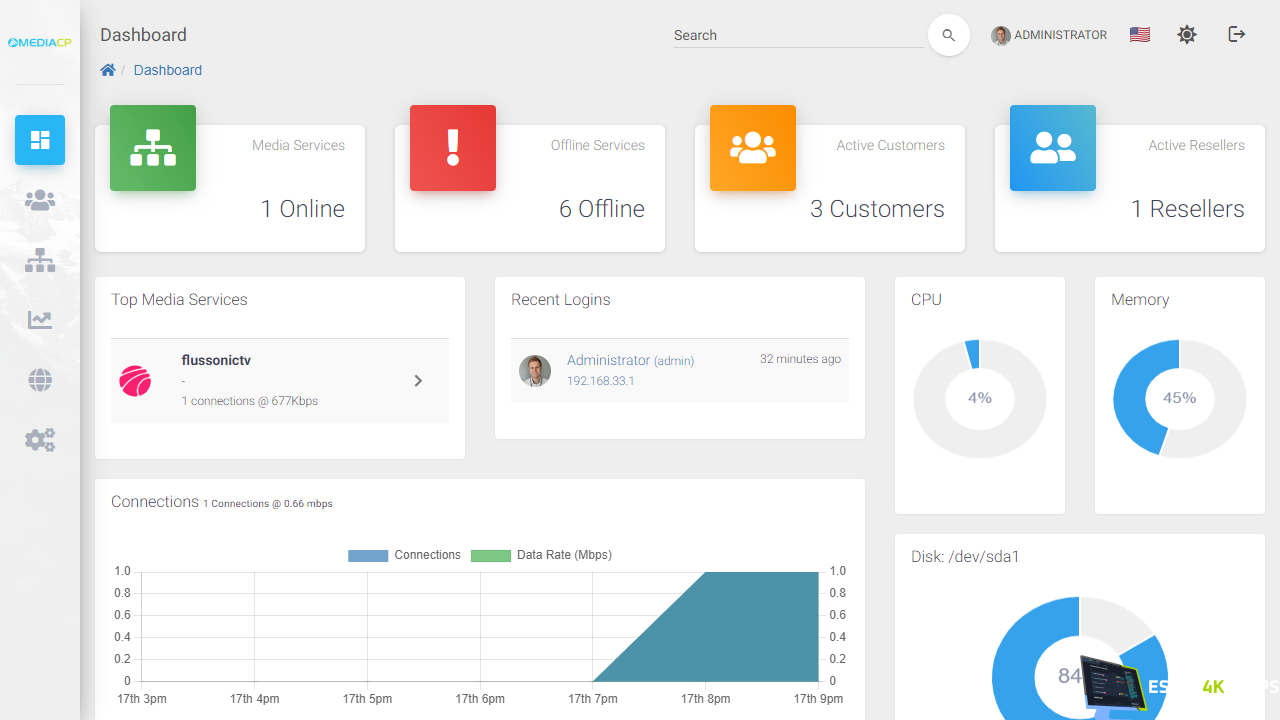The height and width of the screenshot is (720, 1280).
Task: Toggle dark mode with the sun icon
Action: click(1187, 35)
